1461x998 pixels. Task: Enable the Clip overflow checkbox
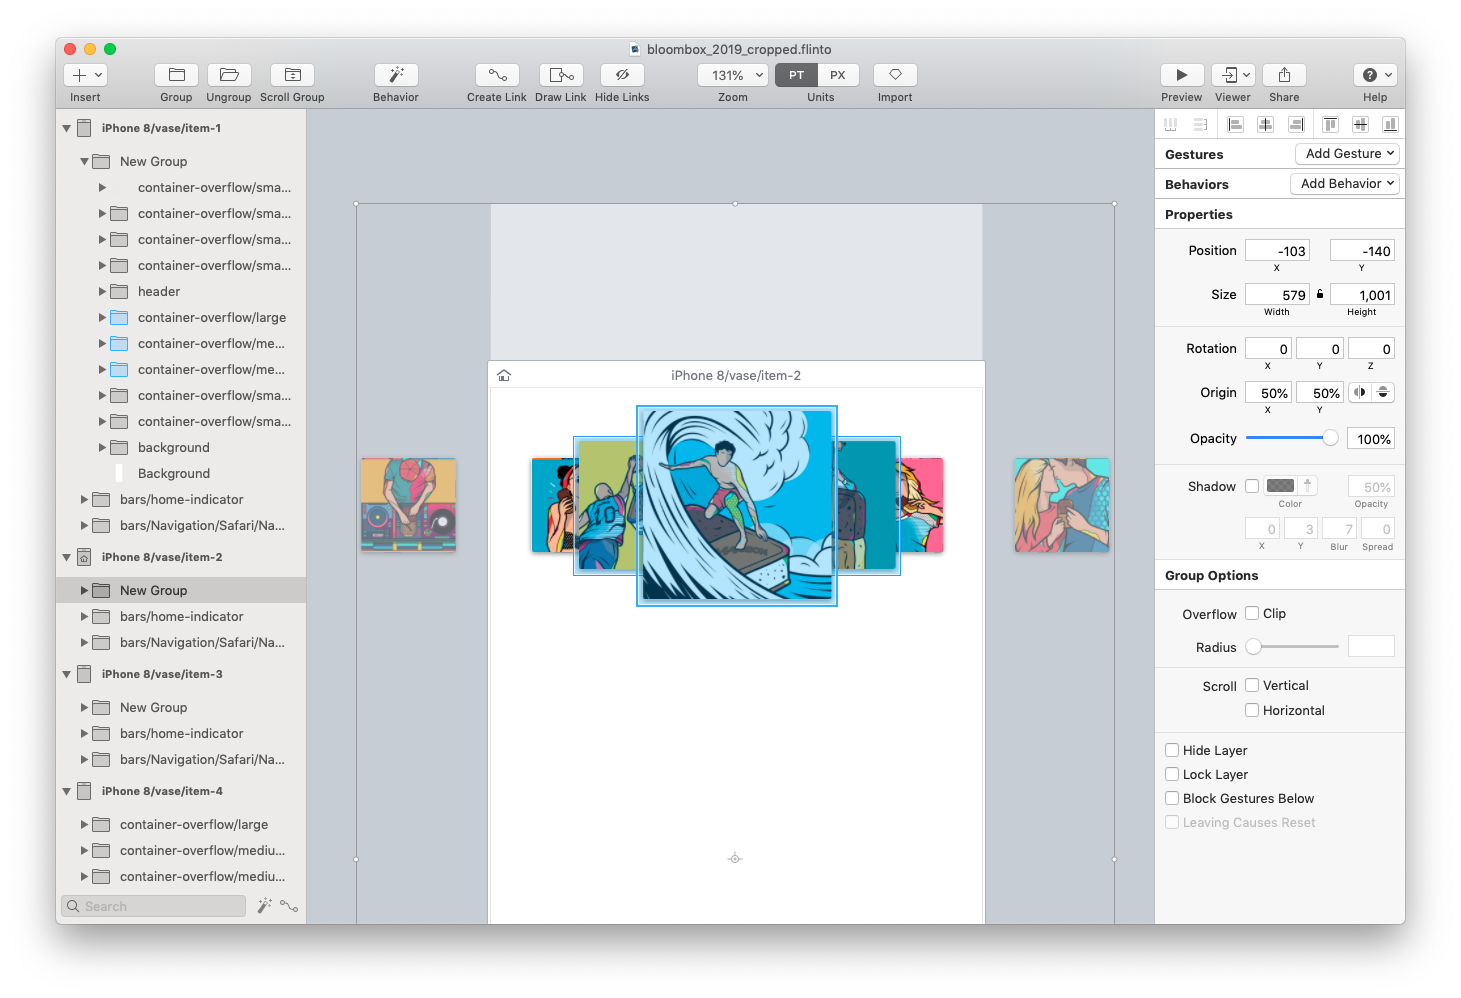1251,613
